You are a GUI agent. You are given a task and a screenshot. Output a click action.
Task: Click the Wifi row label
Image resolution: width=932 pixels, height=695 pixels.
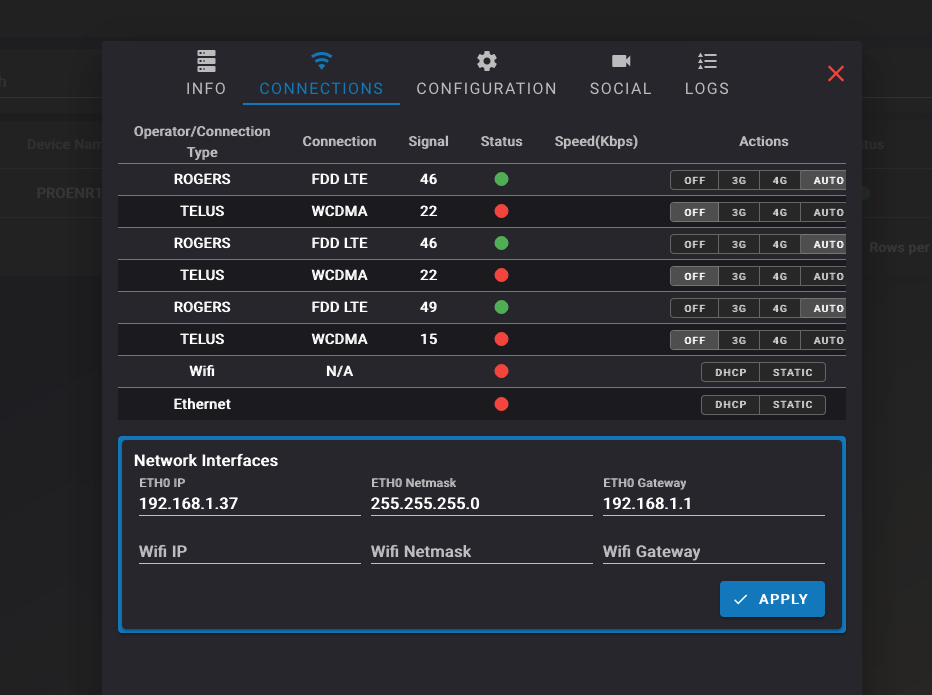[x=202, y=372]
